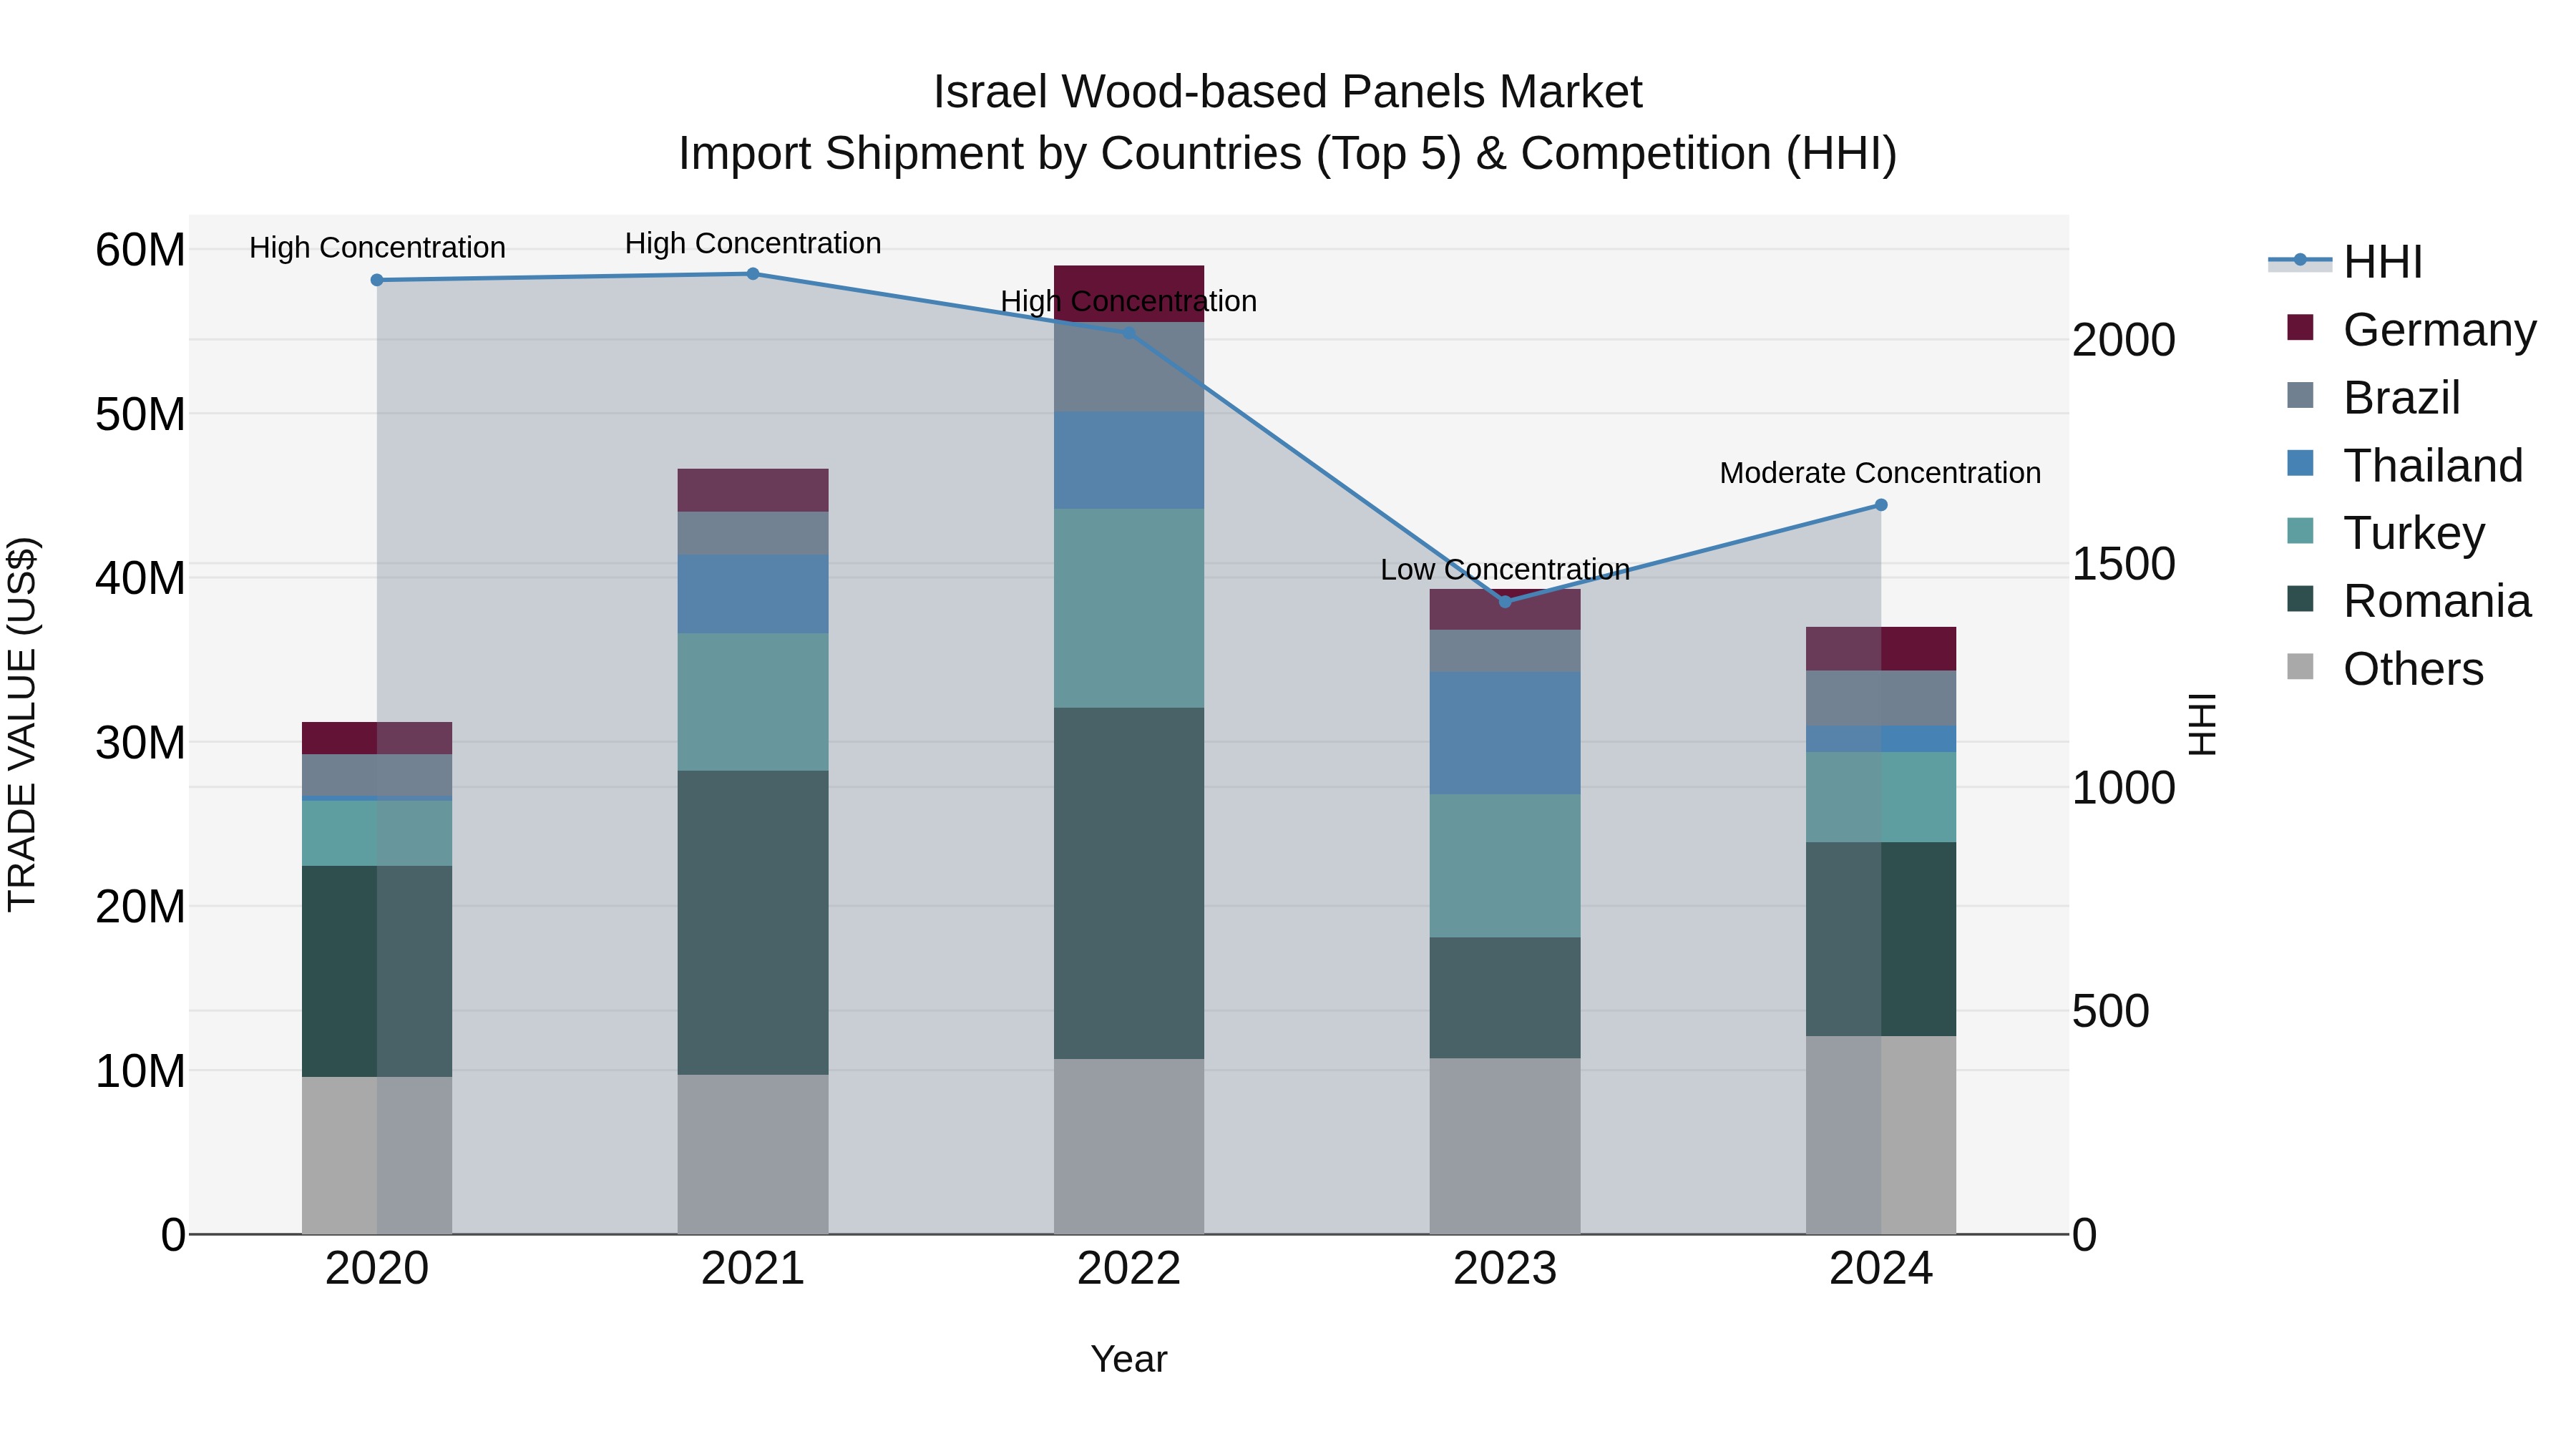Click the 1500 HHI axis tick label
The width and height of the screenshot is (2576, 1449).
click(2123, 564)
